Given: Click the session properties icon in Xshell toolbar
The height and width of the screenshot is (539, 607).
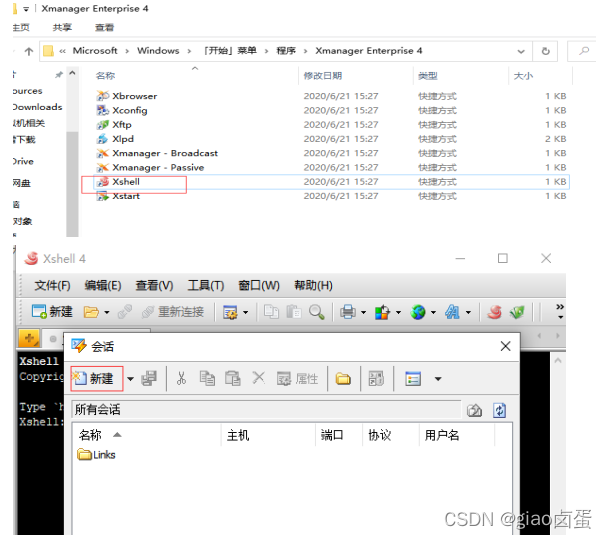Looking at the screenshot, I should [x=230, y=312].
